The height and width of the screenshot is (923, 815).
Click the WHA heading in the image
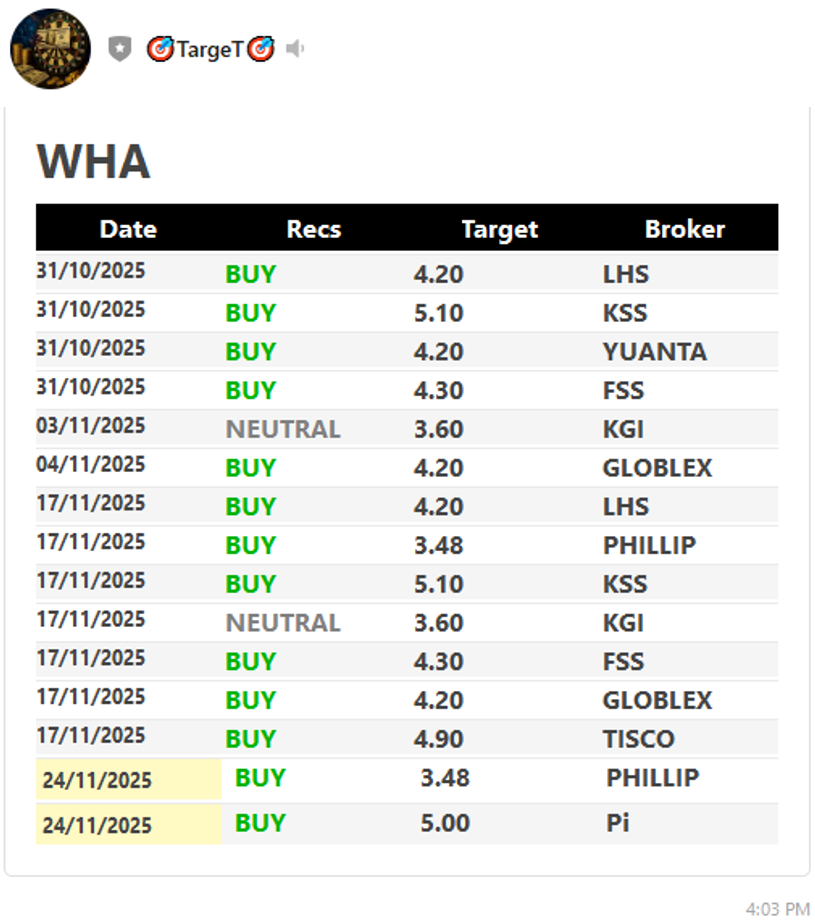click(93, 162)
